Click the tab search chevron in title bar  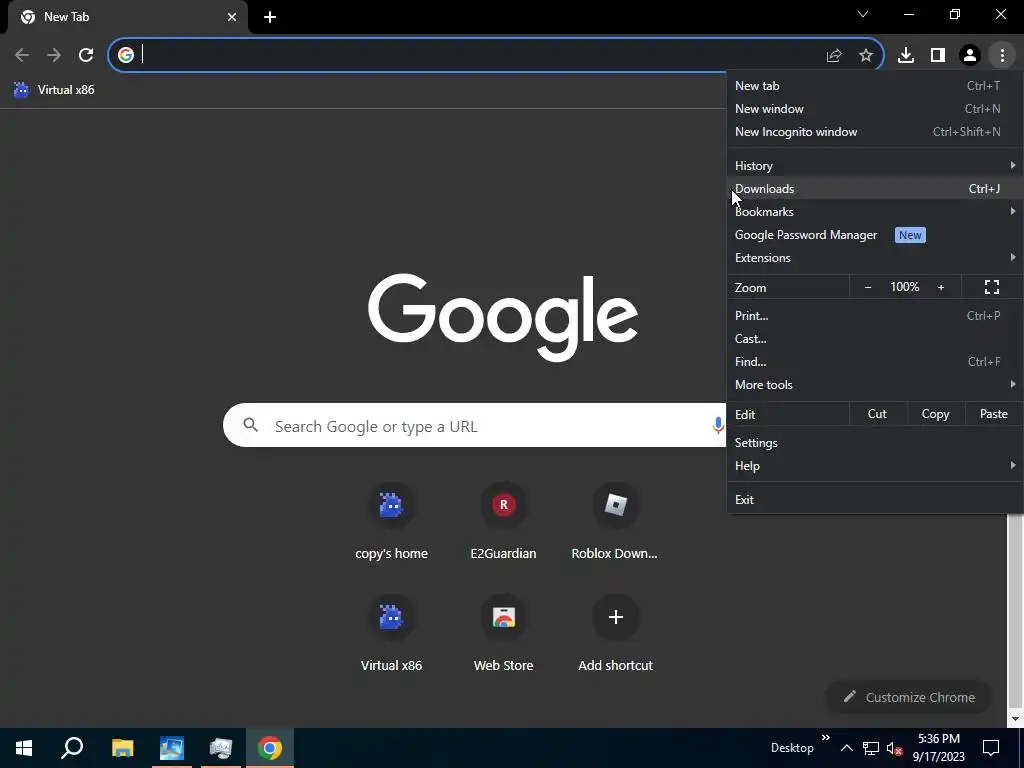tap(863, 14)
